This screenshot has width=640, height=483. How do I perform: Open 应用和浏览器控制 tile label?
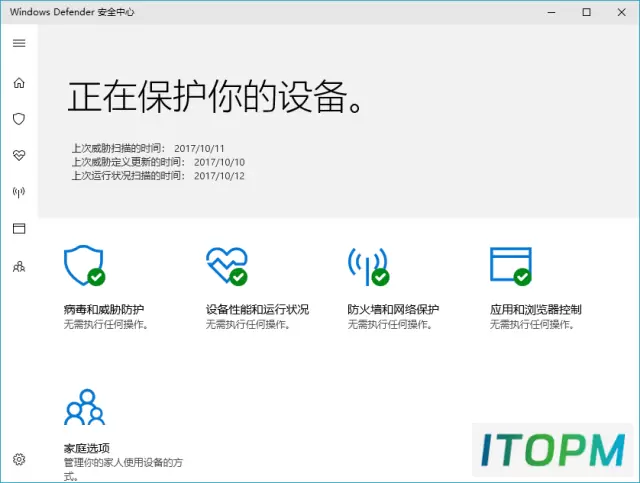(x=536, y=309)
